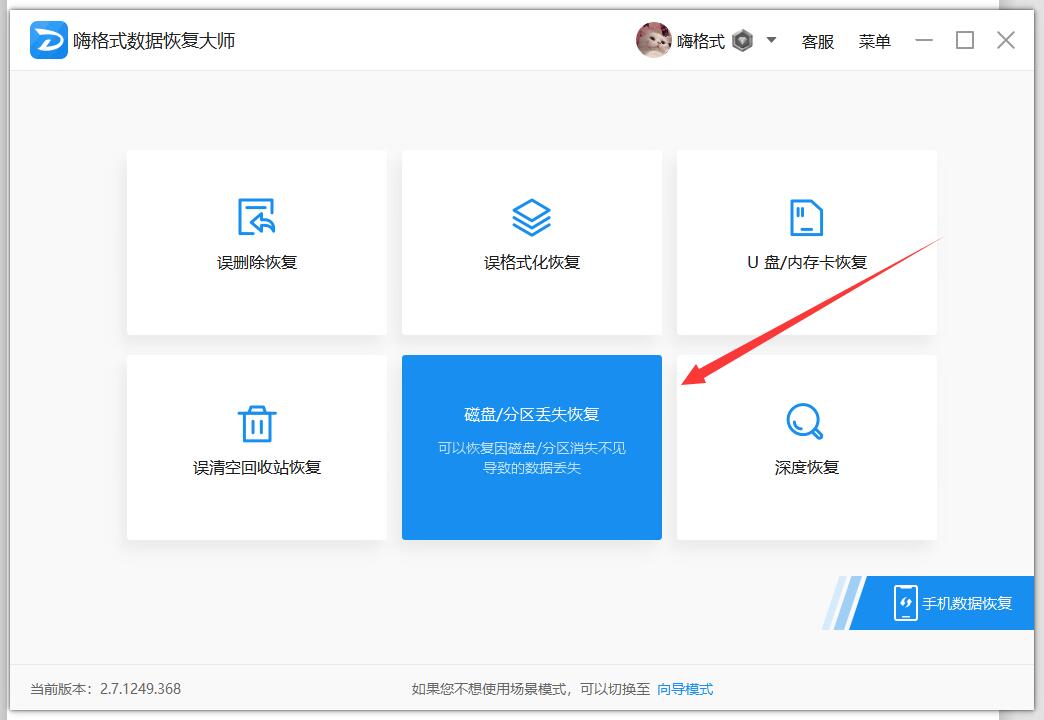This screenshot has height=720, width=1044.
Task: Maximize the application window
Action: [x=965, y=40]
